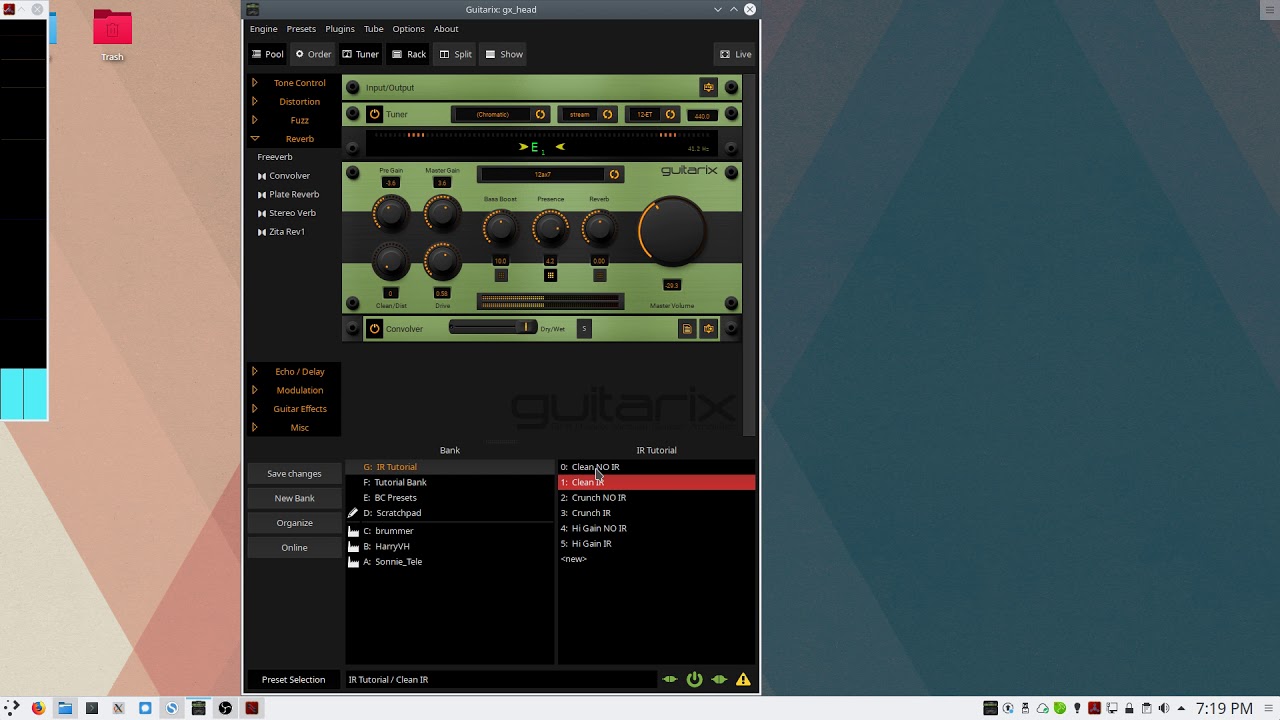Click the volume icon in the system tray
The image size is (1280, 720).
[1163, 708]
